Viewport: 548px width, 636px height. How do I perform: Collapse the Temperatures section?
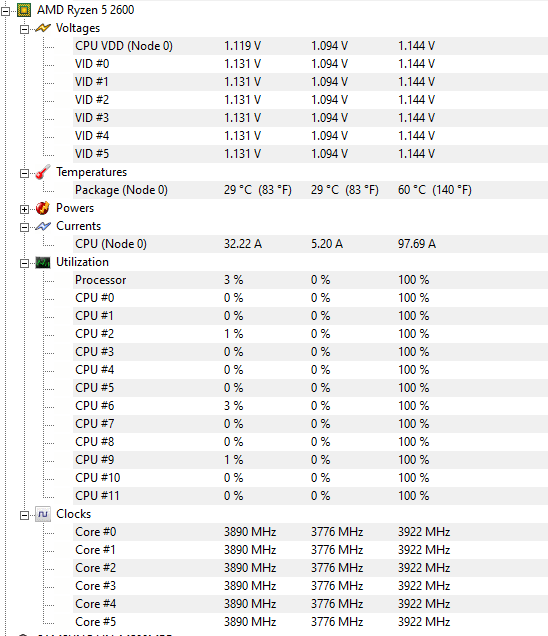pyautogui.click(x=24, y=174)
